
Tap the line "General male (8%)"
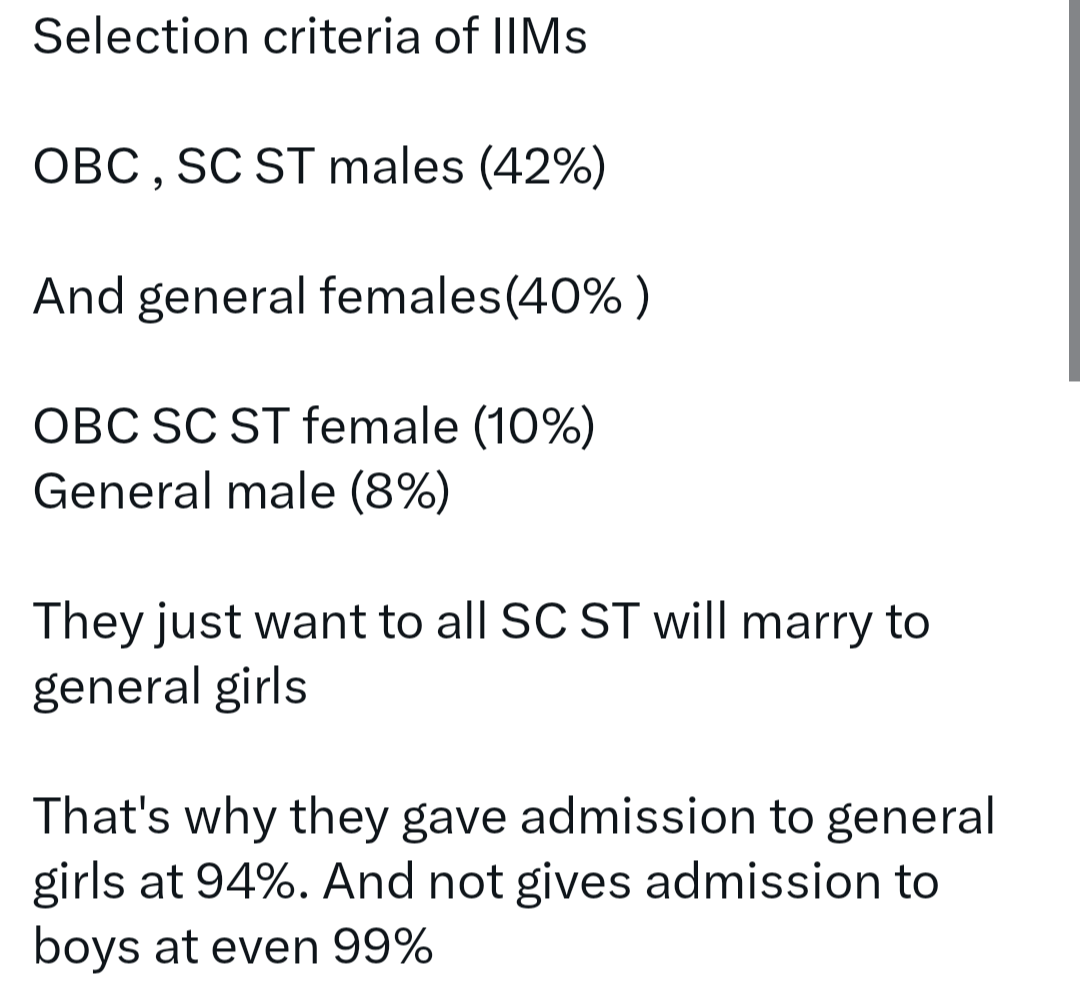click(242, 492)
